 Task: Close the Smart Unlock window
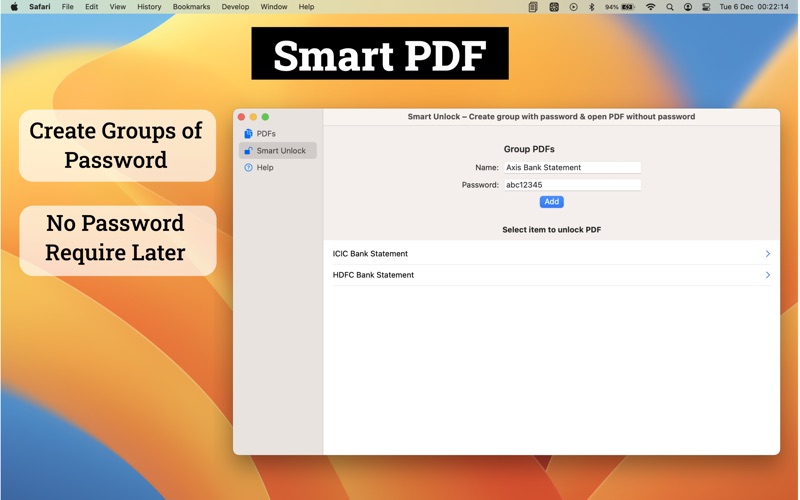coord(241,117)
